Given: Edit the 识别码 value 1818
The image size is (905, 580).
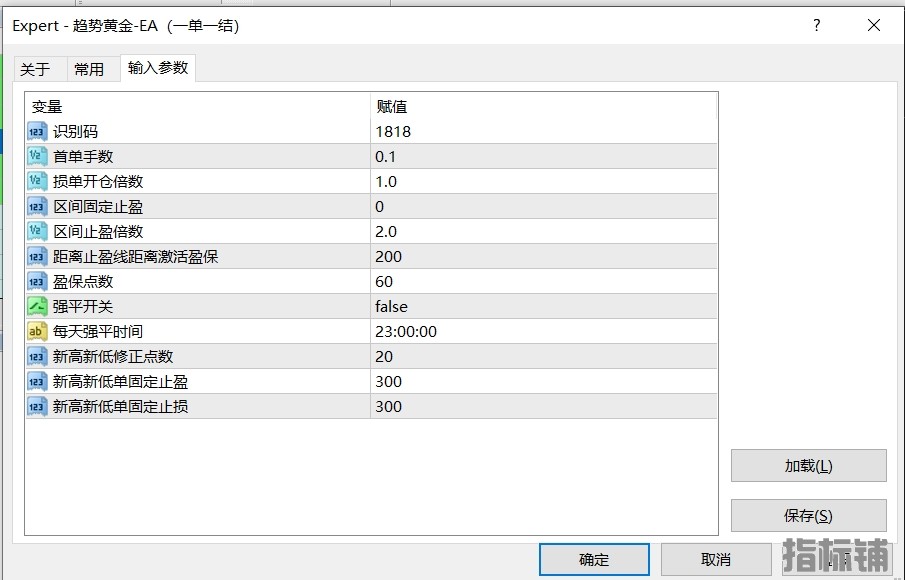Looking at the screenshot, I should coord(544,132).
